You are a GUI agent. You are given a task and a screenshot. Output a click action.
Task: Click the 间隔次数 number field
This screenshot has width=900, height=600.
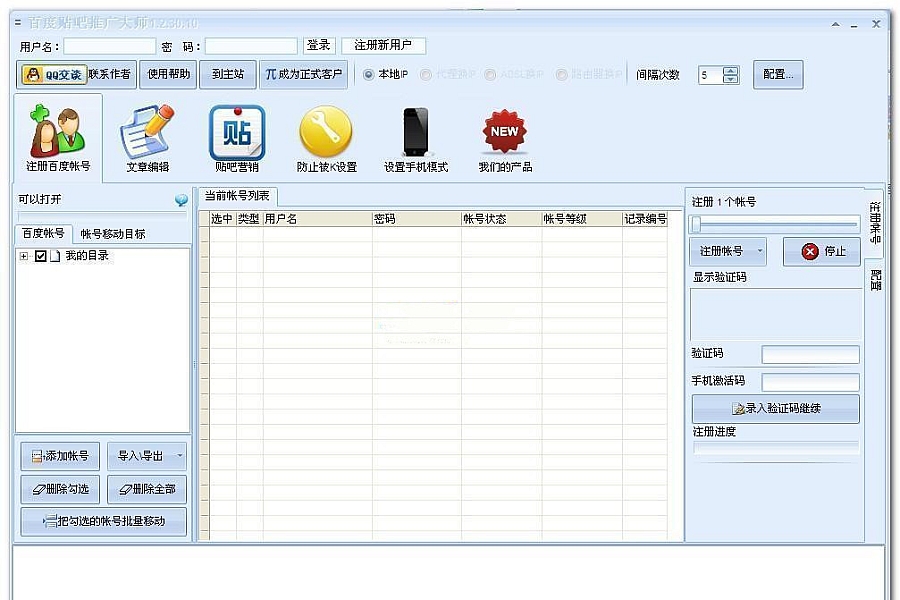(x=711, y=75)
